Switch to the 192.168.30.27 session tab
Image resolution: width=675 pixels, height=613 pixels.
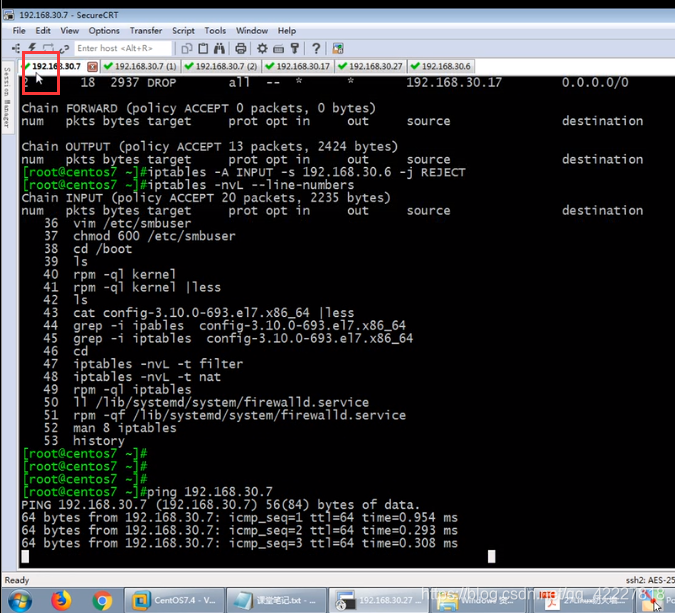pyautogui.click(x=371, y=66)
